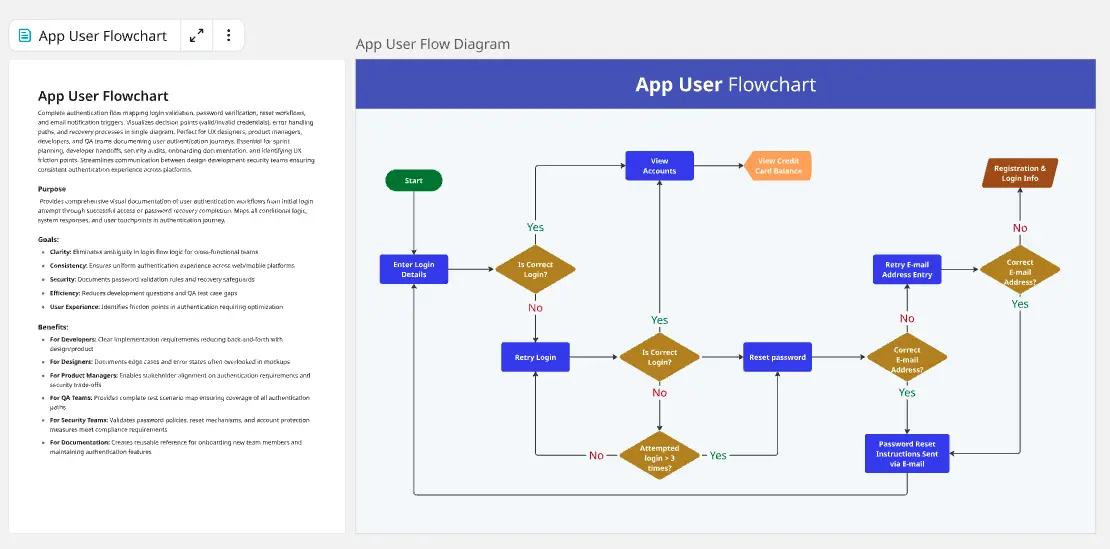Click the Benefits heading in the description panel
The image size is (1110, 549).
tap(54, 327)
